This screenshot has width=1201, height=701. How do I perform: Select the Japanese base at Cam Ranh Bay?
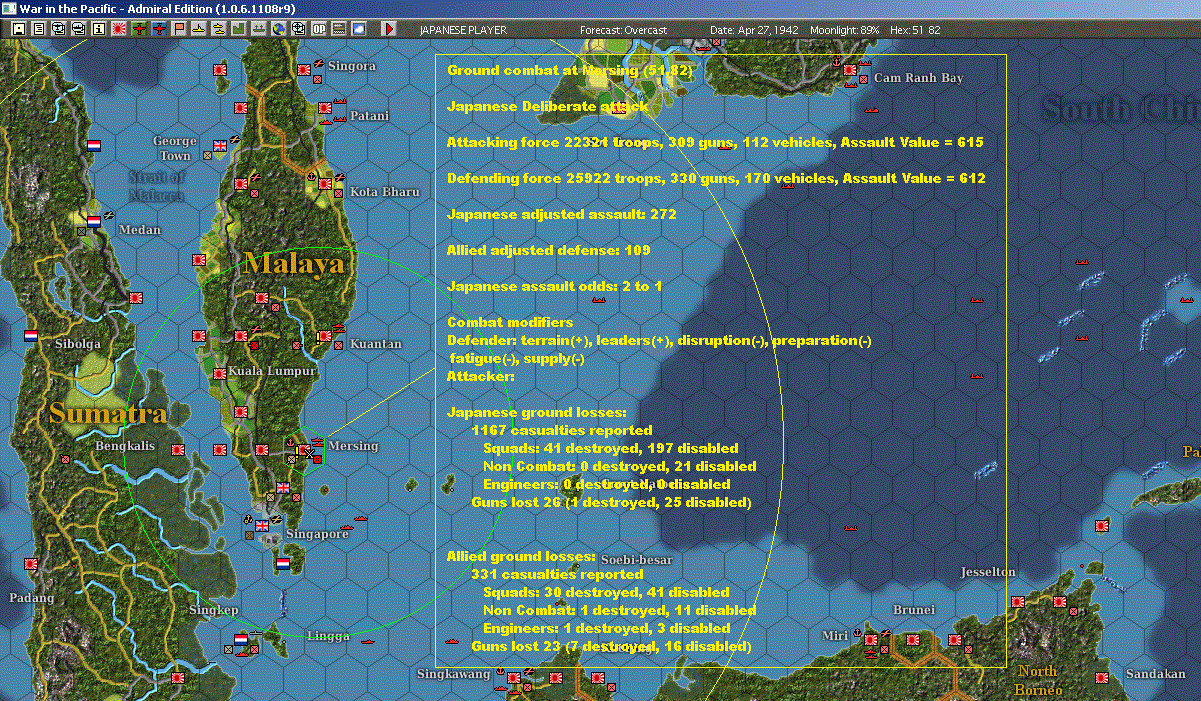850,70
